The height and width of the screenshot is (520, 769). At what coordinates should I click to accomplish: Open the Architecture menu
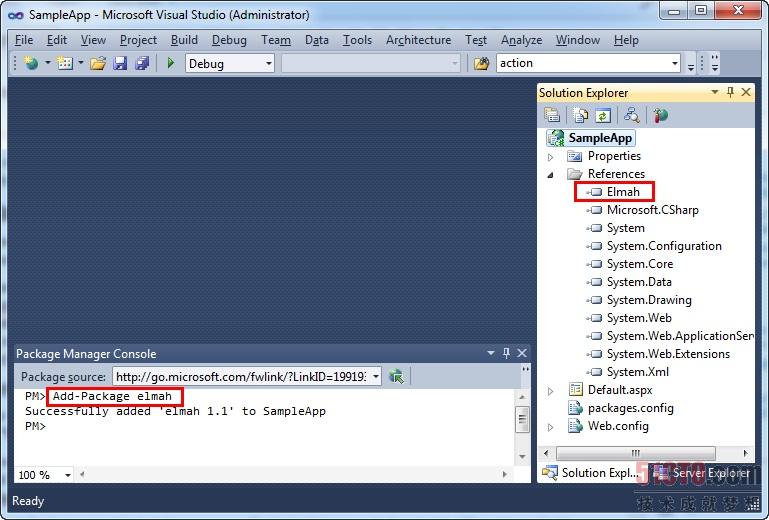click(418, 40)
